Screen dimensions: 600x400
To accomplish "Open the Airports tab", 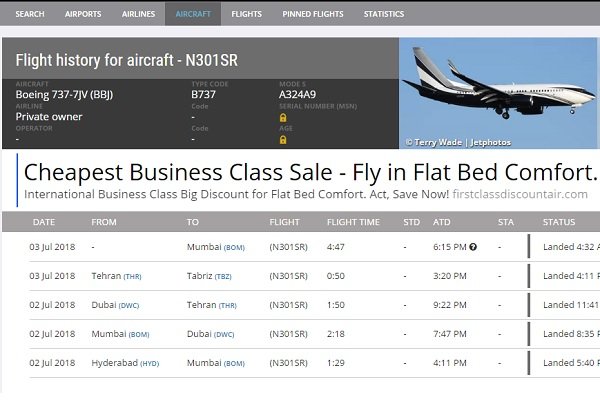I will pyautogui.click(x=83, y=14).
